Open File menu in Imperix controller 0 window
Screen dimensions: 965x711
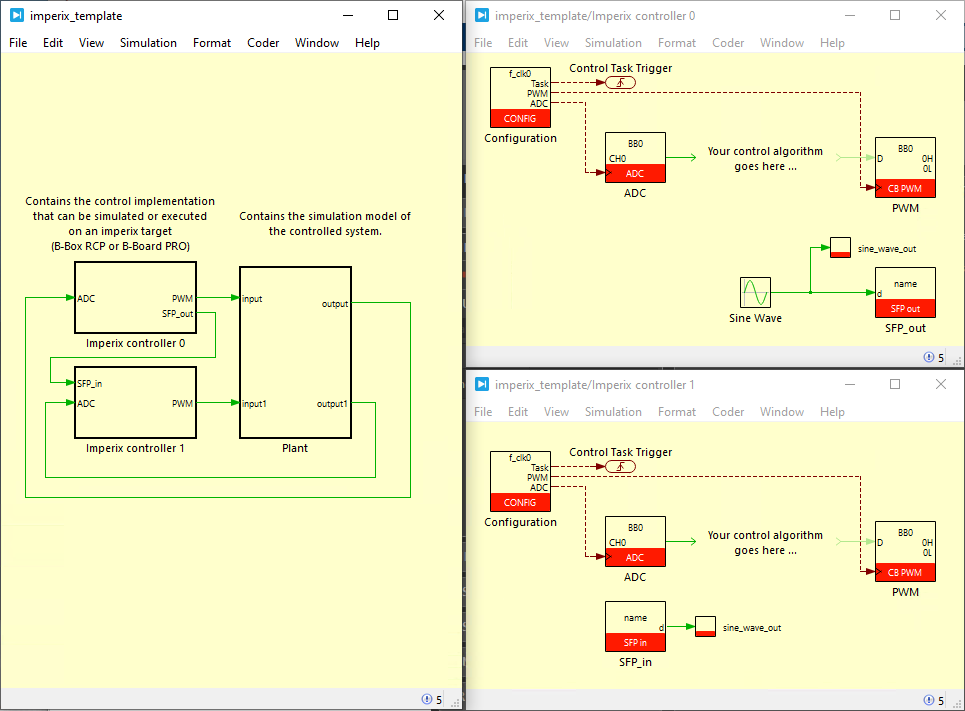click(x=483, y=42)
